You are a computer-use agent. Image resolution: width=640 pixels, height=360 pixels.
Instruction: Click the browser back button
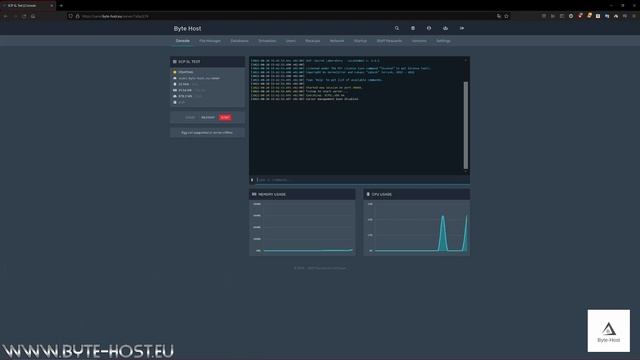point(6,16)
